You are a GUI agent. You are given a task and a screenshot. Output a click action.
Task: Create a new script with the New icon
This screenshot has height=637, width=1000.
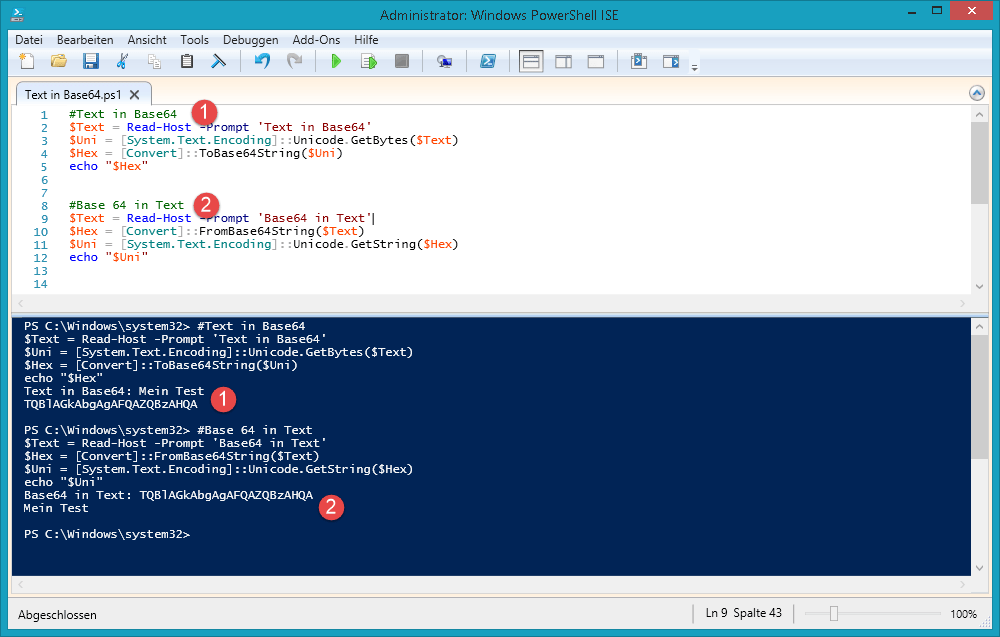[27, 61]
